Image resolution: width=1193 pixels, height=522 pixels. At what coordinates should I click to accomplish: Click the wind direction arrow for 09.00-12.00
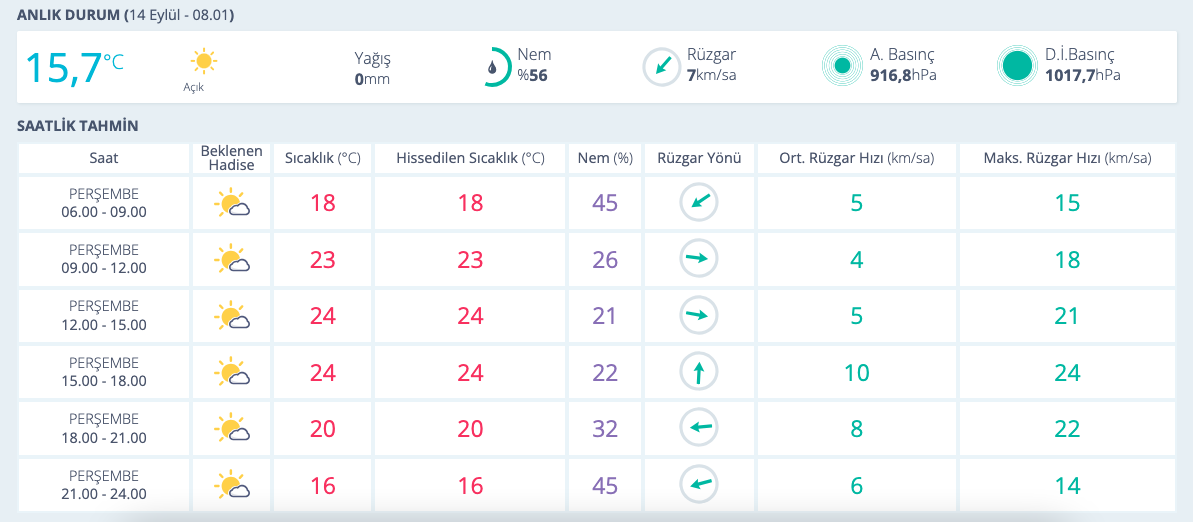[699, 260]
